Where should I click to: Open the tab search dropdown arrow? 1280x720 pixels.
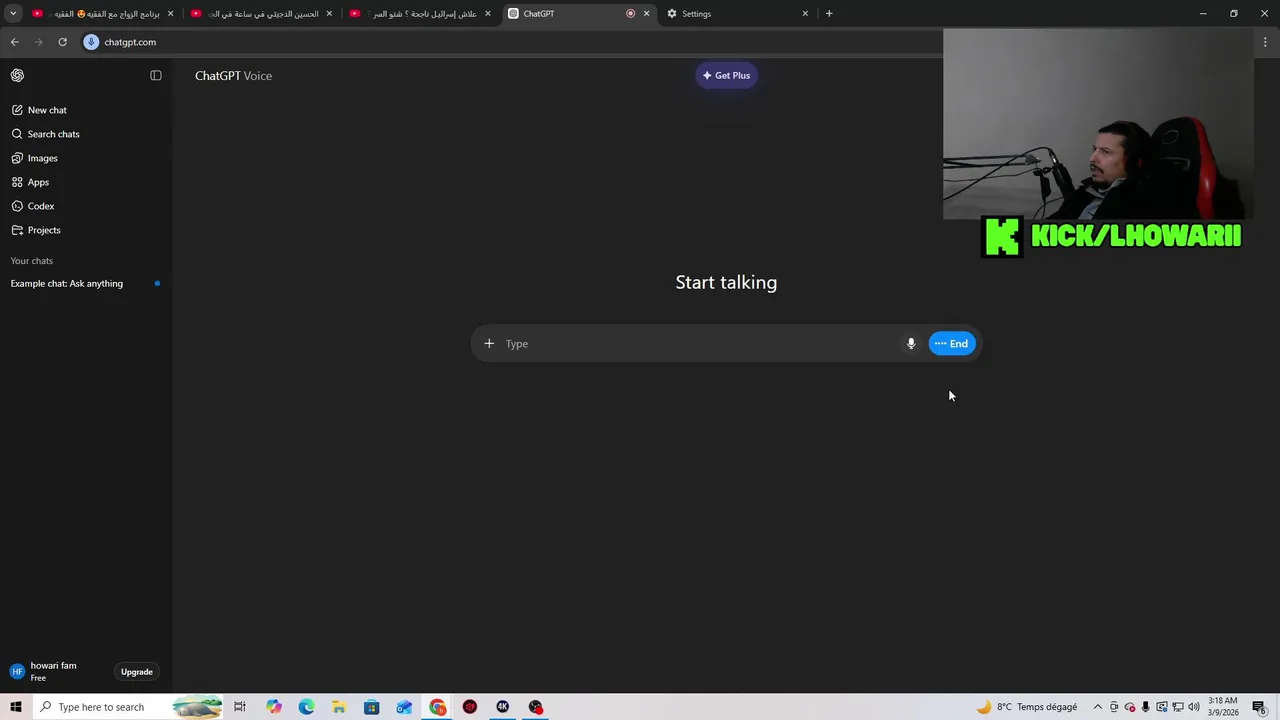coord(13,14)
